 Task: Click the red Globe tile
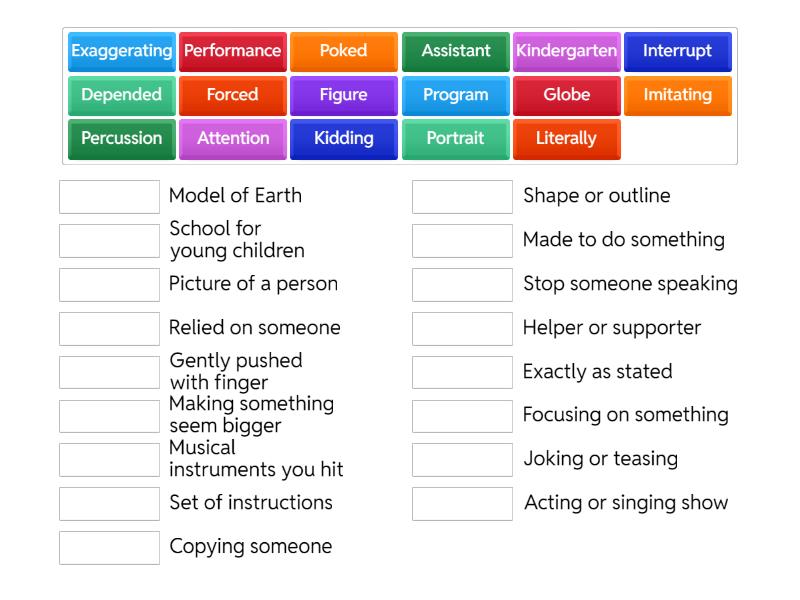(567, 95)
